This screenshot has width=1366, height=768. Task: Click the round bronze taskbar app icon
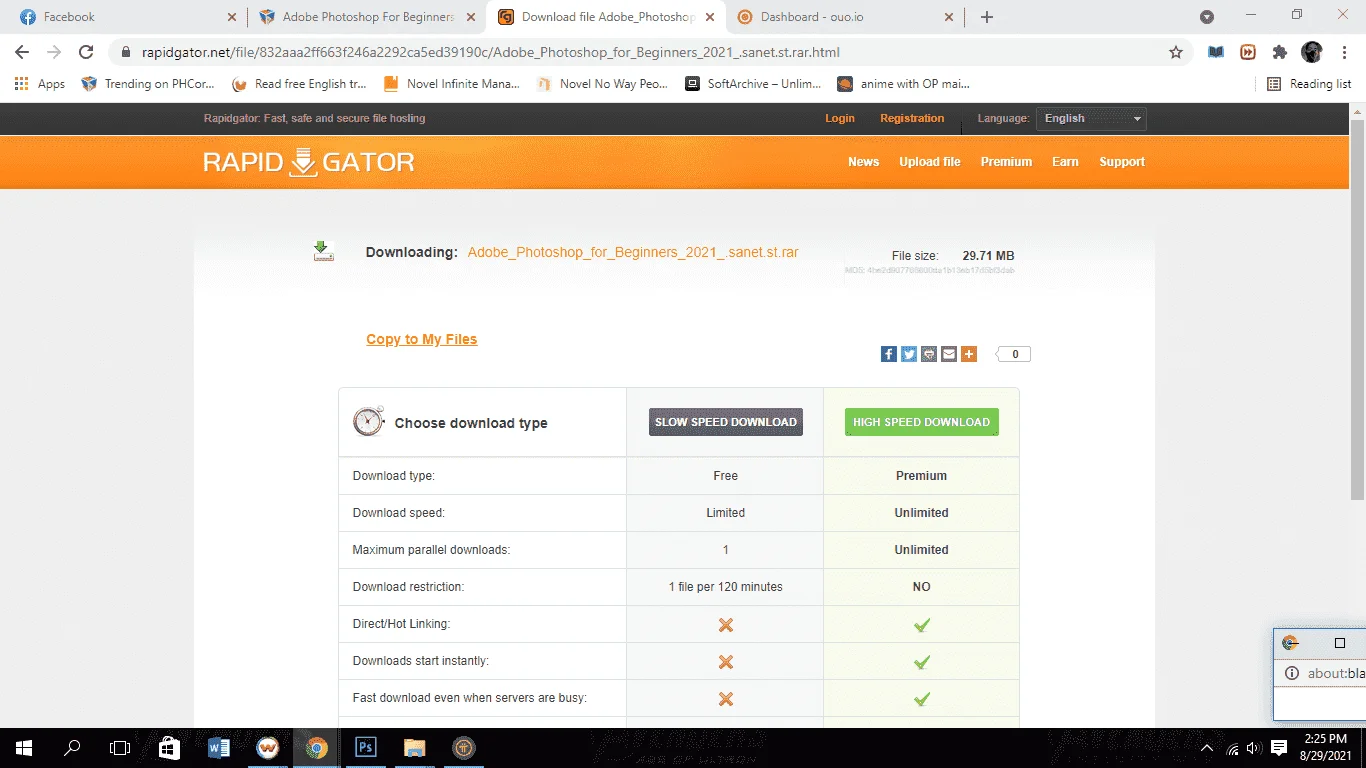[463, 747]
